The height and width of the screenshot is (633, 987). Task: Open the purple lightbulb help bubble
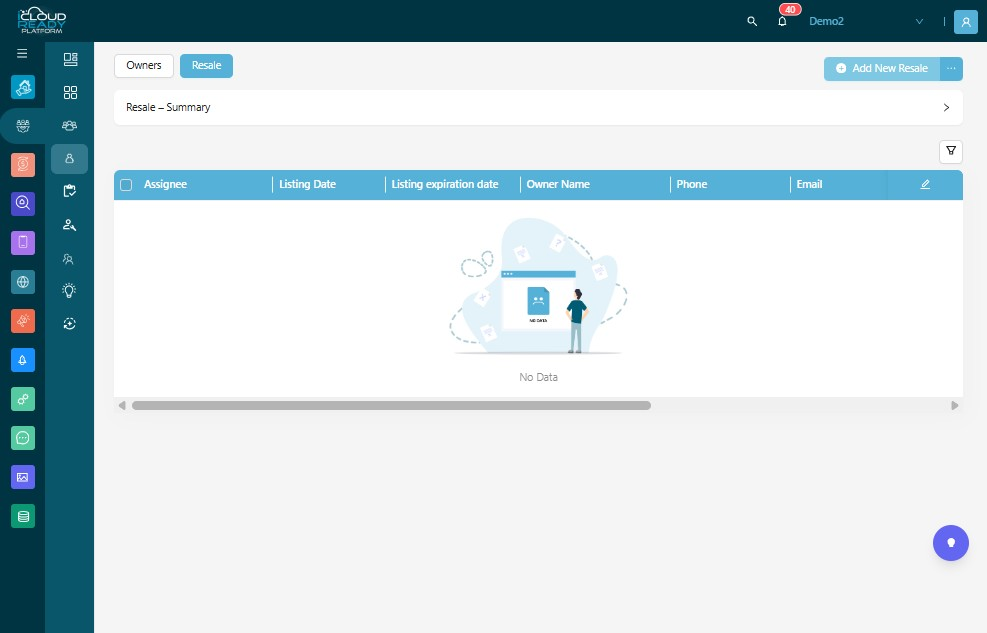(x=950, y=543)
